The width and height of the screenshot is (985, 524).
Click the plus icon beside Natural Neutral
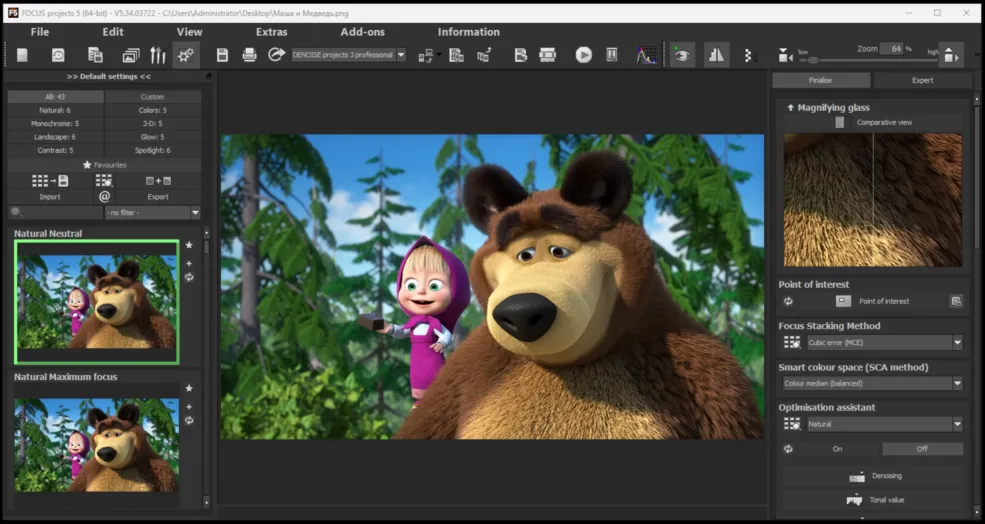pos(189,263)
